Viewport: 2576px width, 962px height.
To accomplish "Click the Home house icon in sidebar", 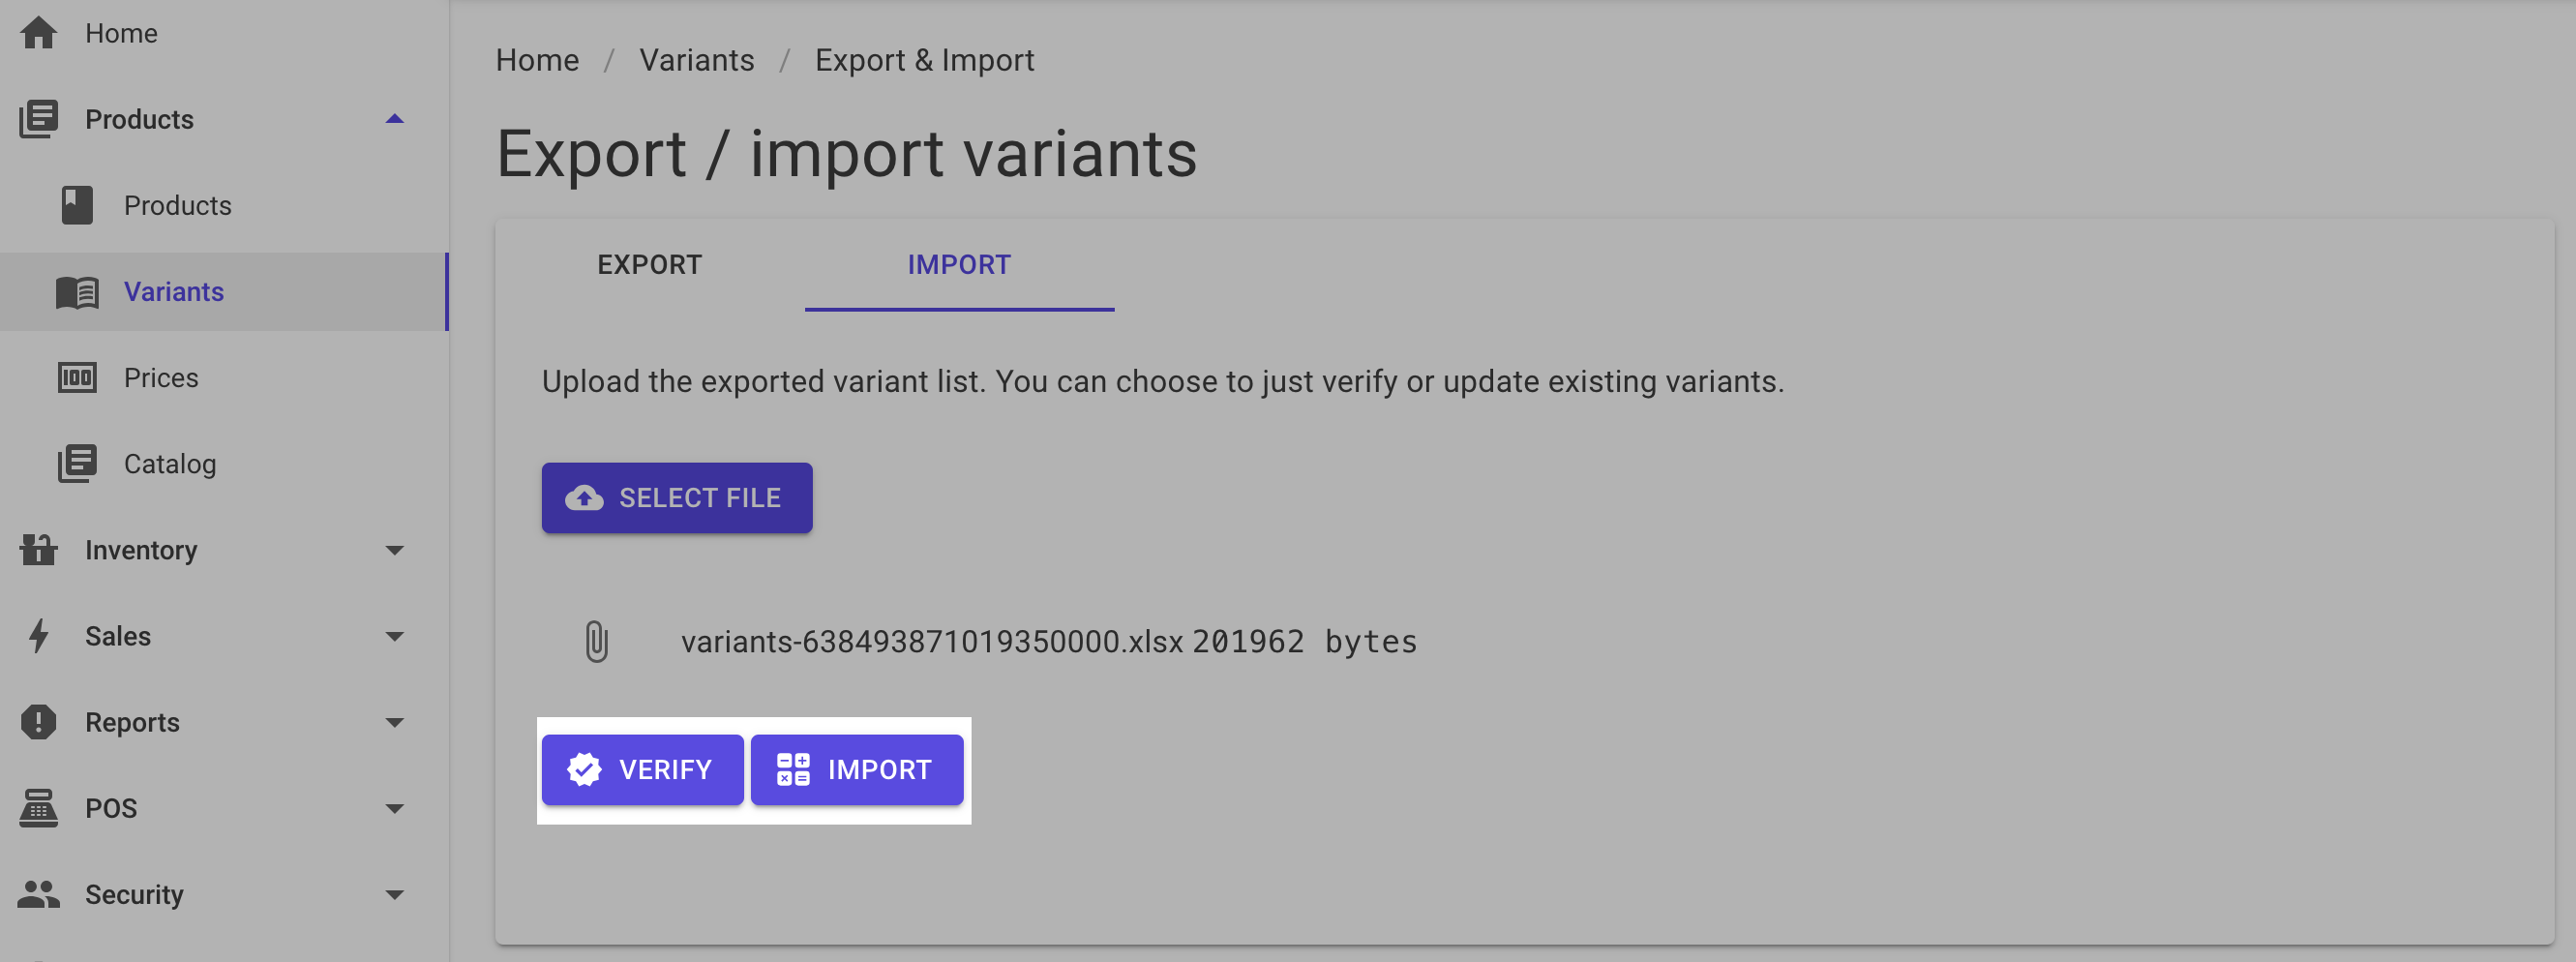I will point(38,33).
